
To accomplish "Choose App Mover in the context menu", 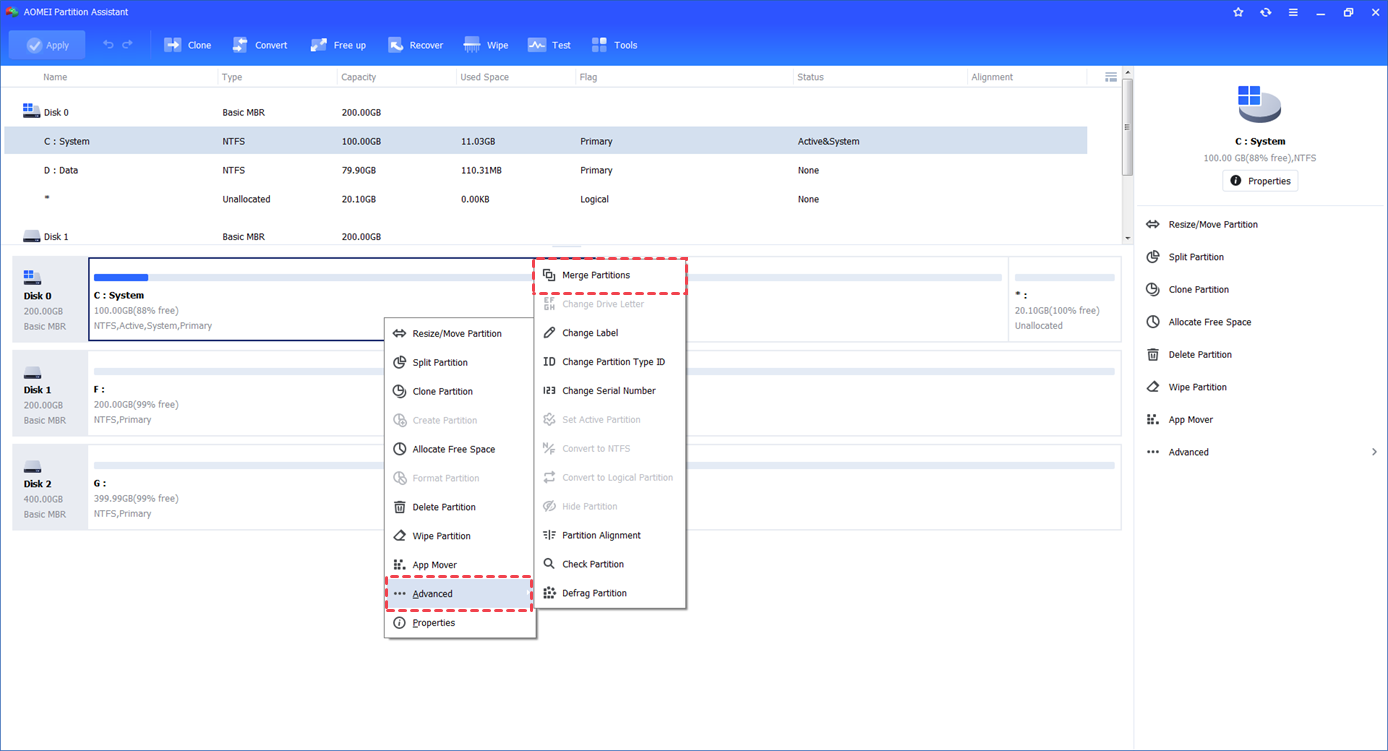I will [459, 565].
